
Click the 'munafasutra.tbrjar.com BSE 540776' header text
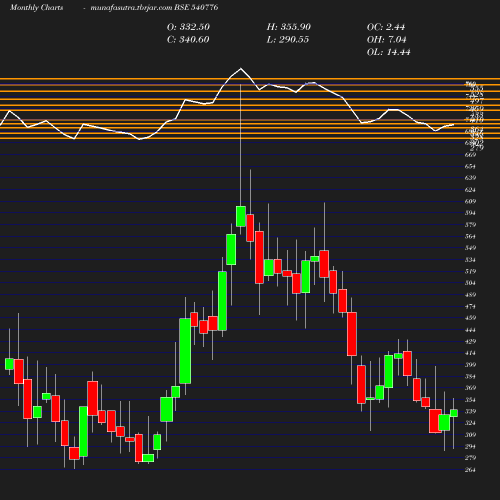[154, 8]
